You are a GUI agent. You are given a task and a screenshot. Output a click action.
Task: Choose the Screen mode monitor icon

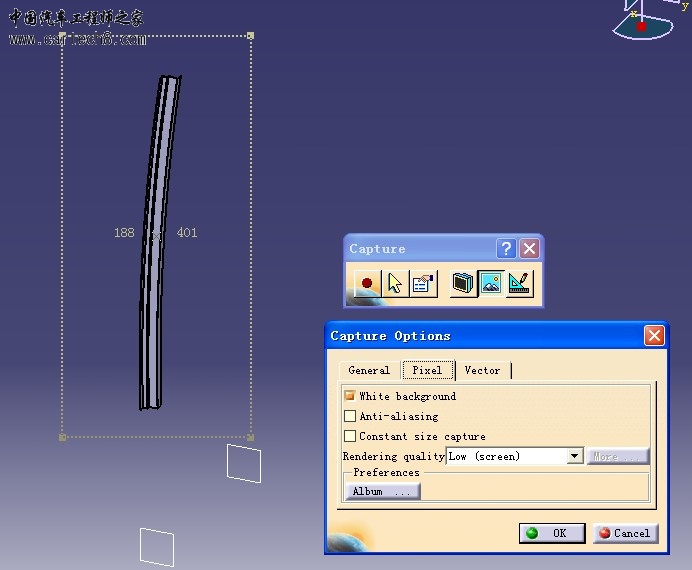pos(463,283)
